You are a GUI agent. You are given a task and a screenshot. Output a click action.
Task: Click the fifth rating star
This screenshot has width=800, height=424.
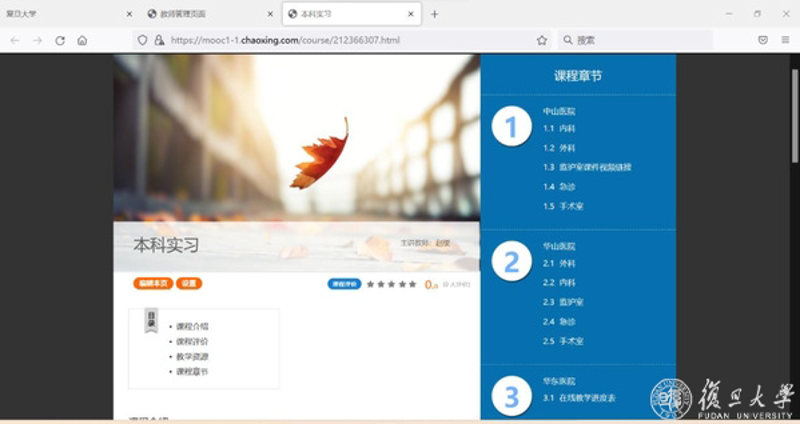tap(412, 284)
